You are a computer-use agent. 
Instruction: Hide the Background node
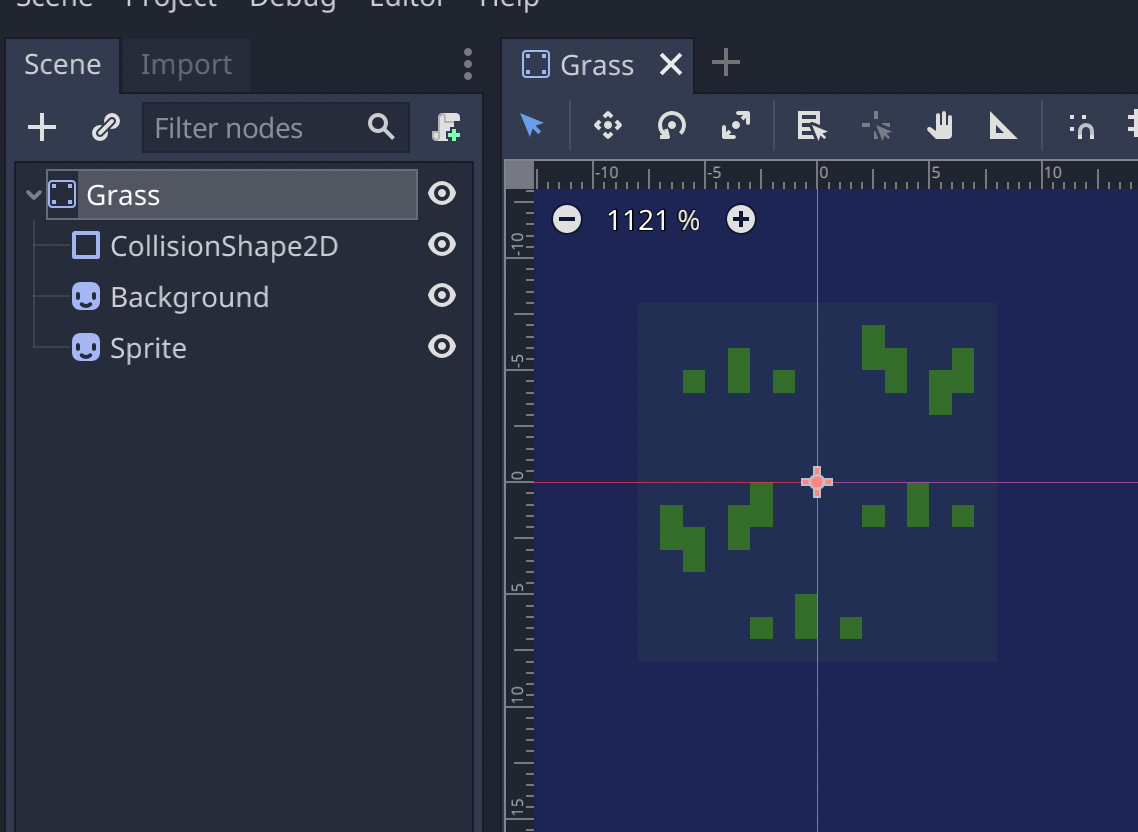pyautogui.click(x=442, y=296)
